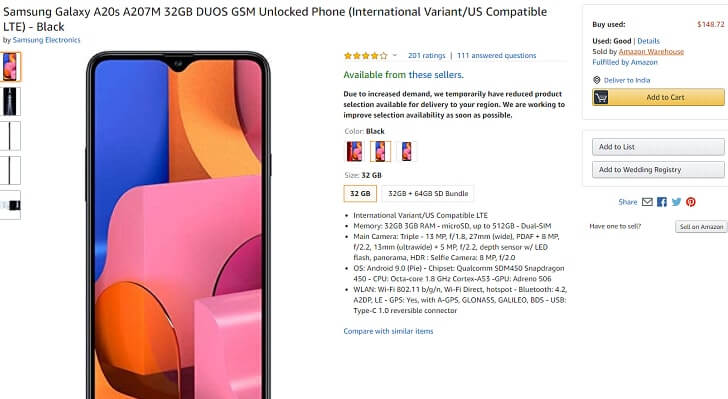Open the star rating dropdown arrow

click(x=395, y=55)
